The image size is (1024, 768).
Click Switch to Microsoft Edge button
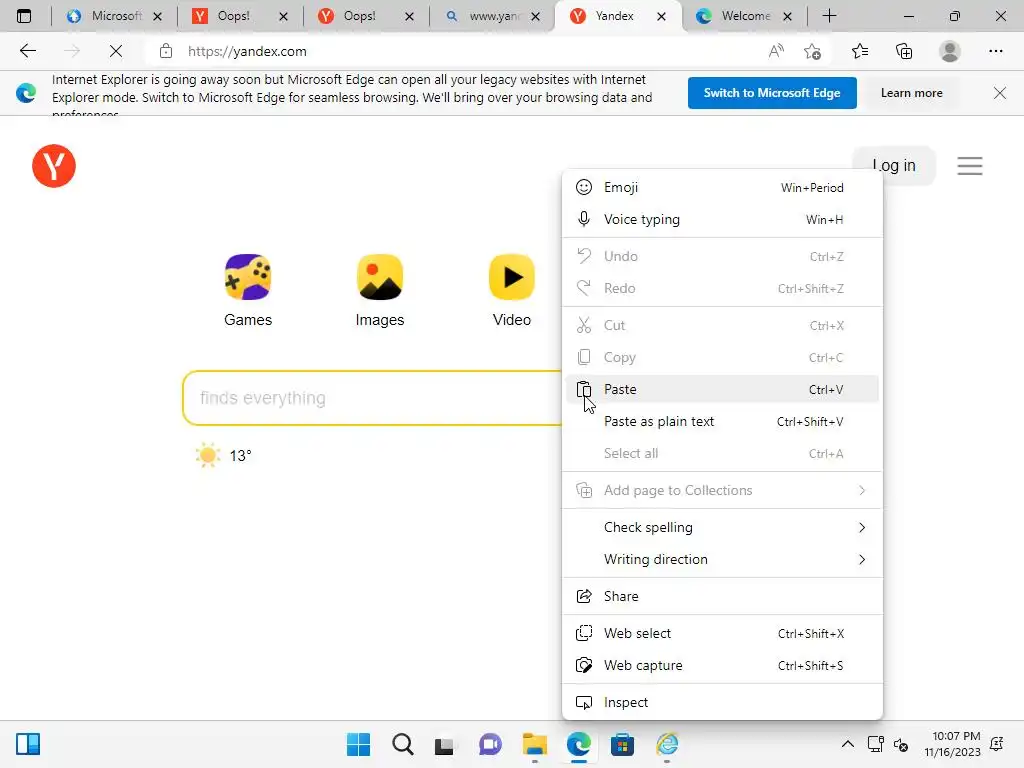coord(772,93)
